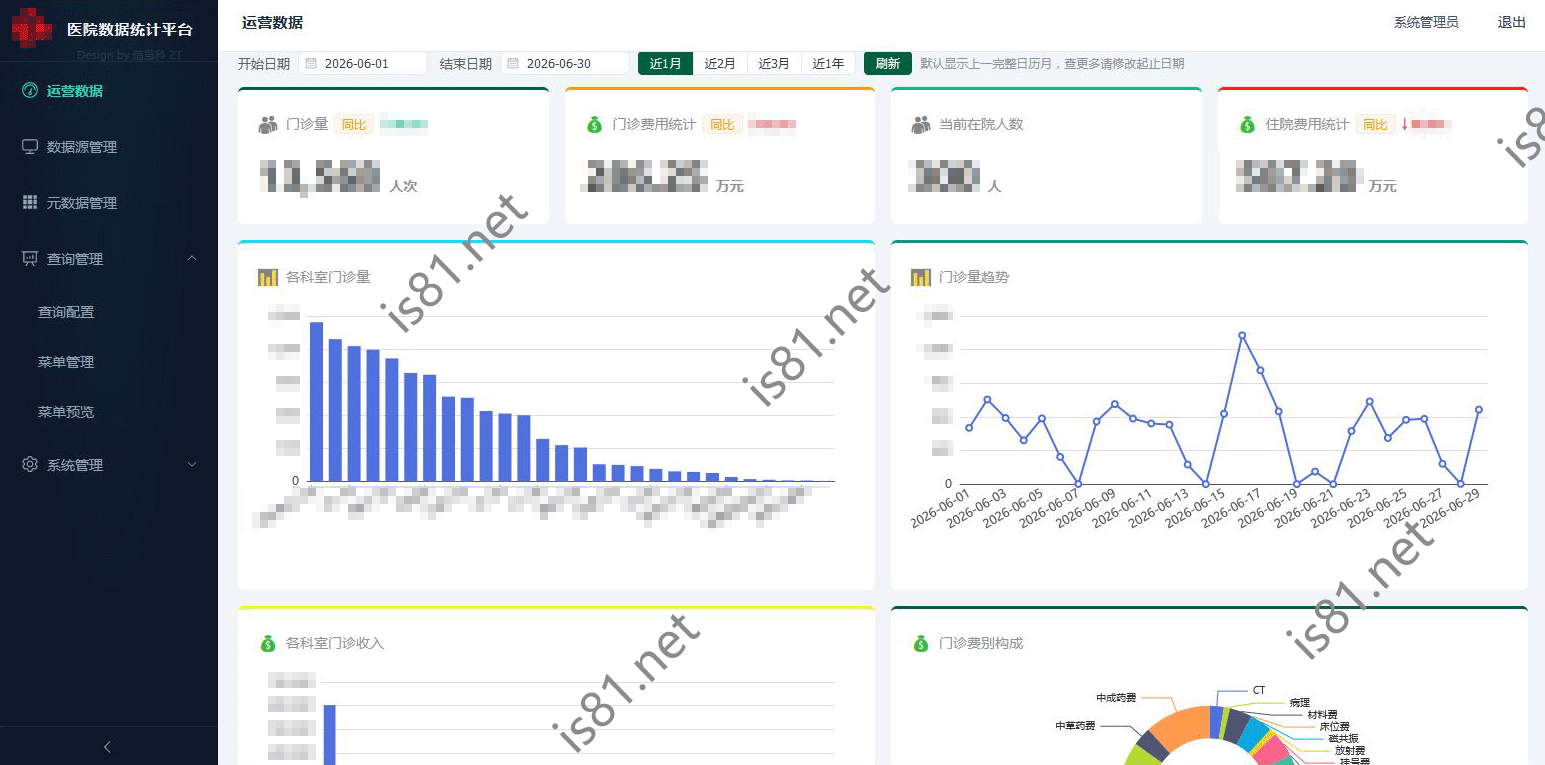Select the 近1年 range option
Image resolution: width=1545 pixels, height=765 pixels.
tap(828, 63)
